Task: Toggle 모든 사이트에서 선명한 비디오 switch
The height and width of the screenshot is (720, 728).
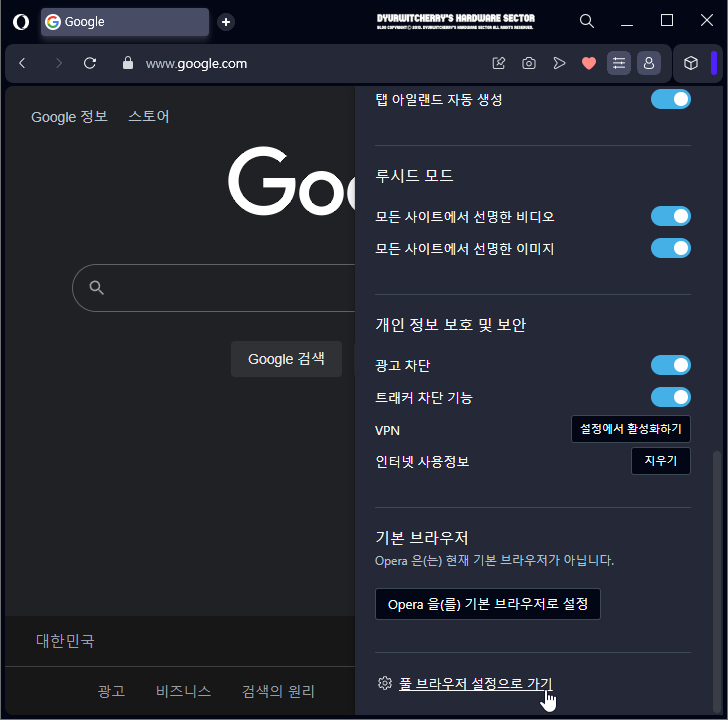Action: [670, 216]
